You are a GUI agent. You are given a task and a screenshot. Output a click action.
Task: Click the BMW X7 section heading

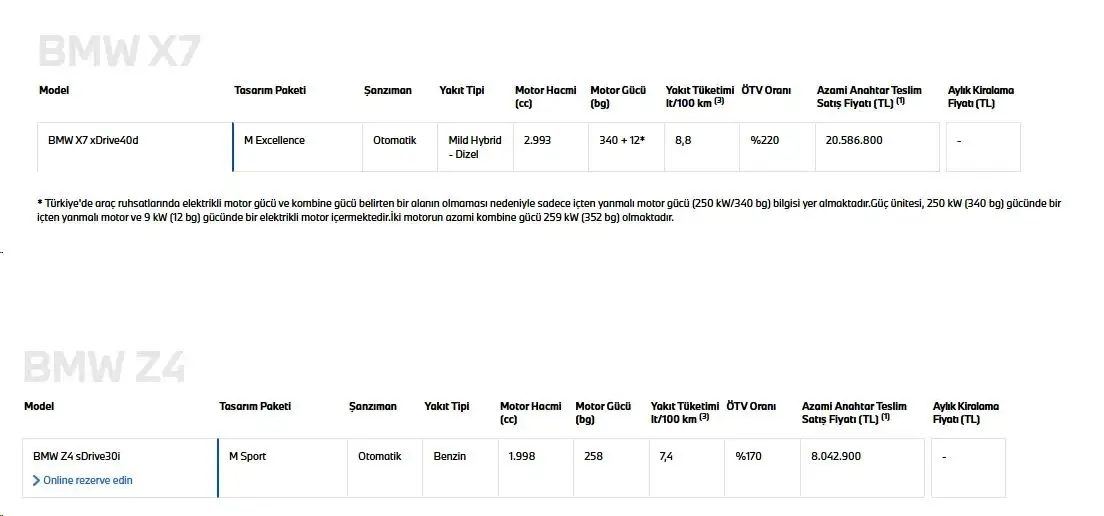pyautogui.click(x=120, y=51)
